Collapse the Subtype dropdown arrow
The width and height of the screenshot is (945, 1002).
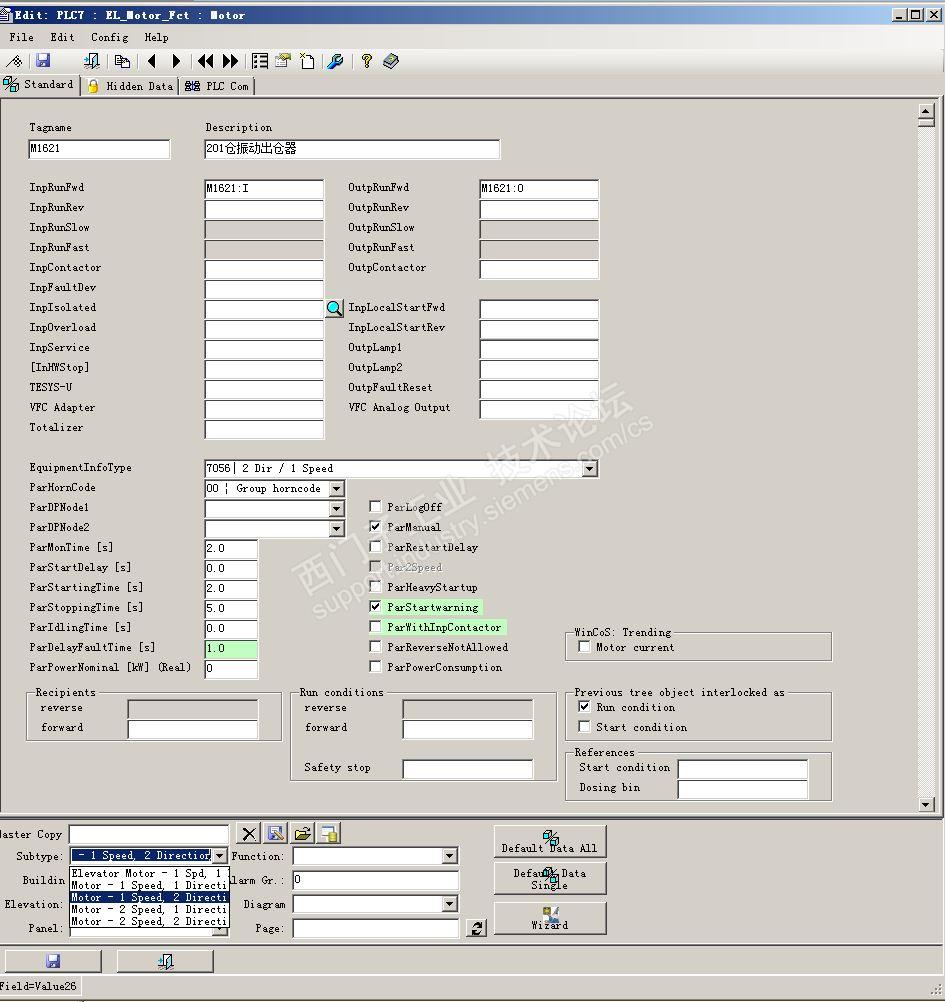219,856
